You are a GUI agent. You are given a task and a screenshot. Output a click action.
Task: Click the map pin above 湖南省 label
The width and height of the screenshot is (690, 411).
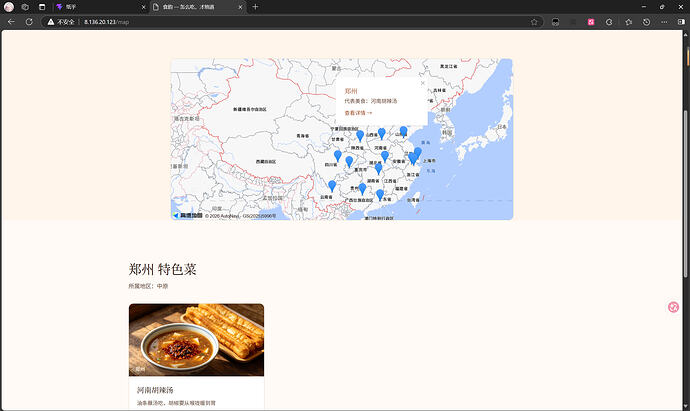click(378, 169)
